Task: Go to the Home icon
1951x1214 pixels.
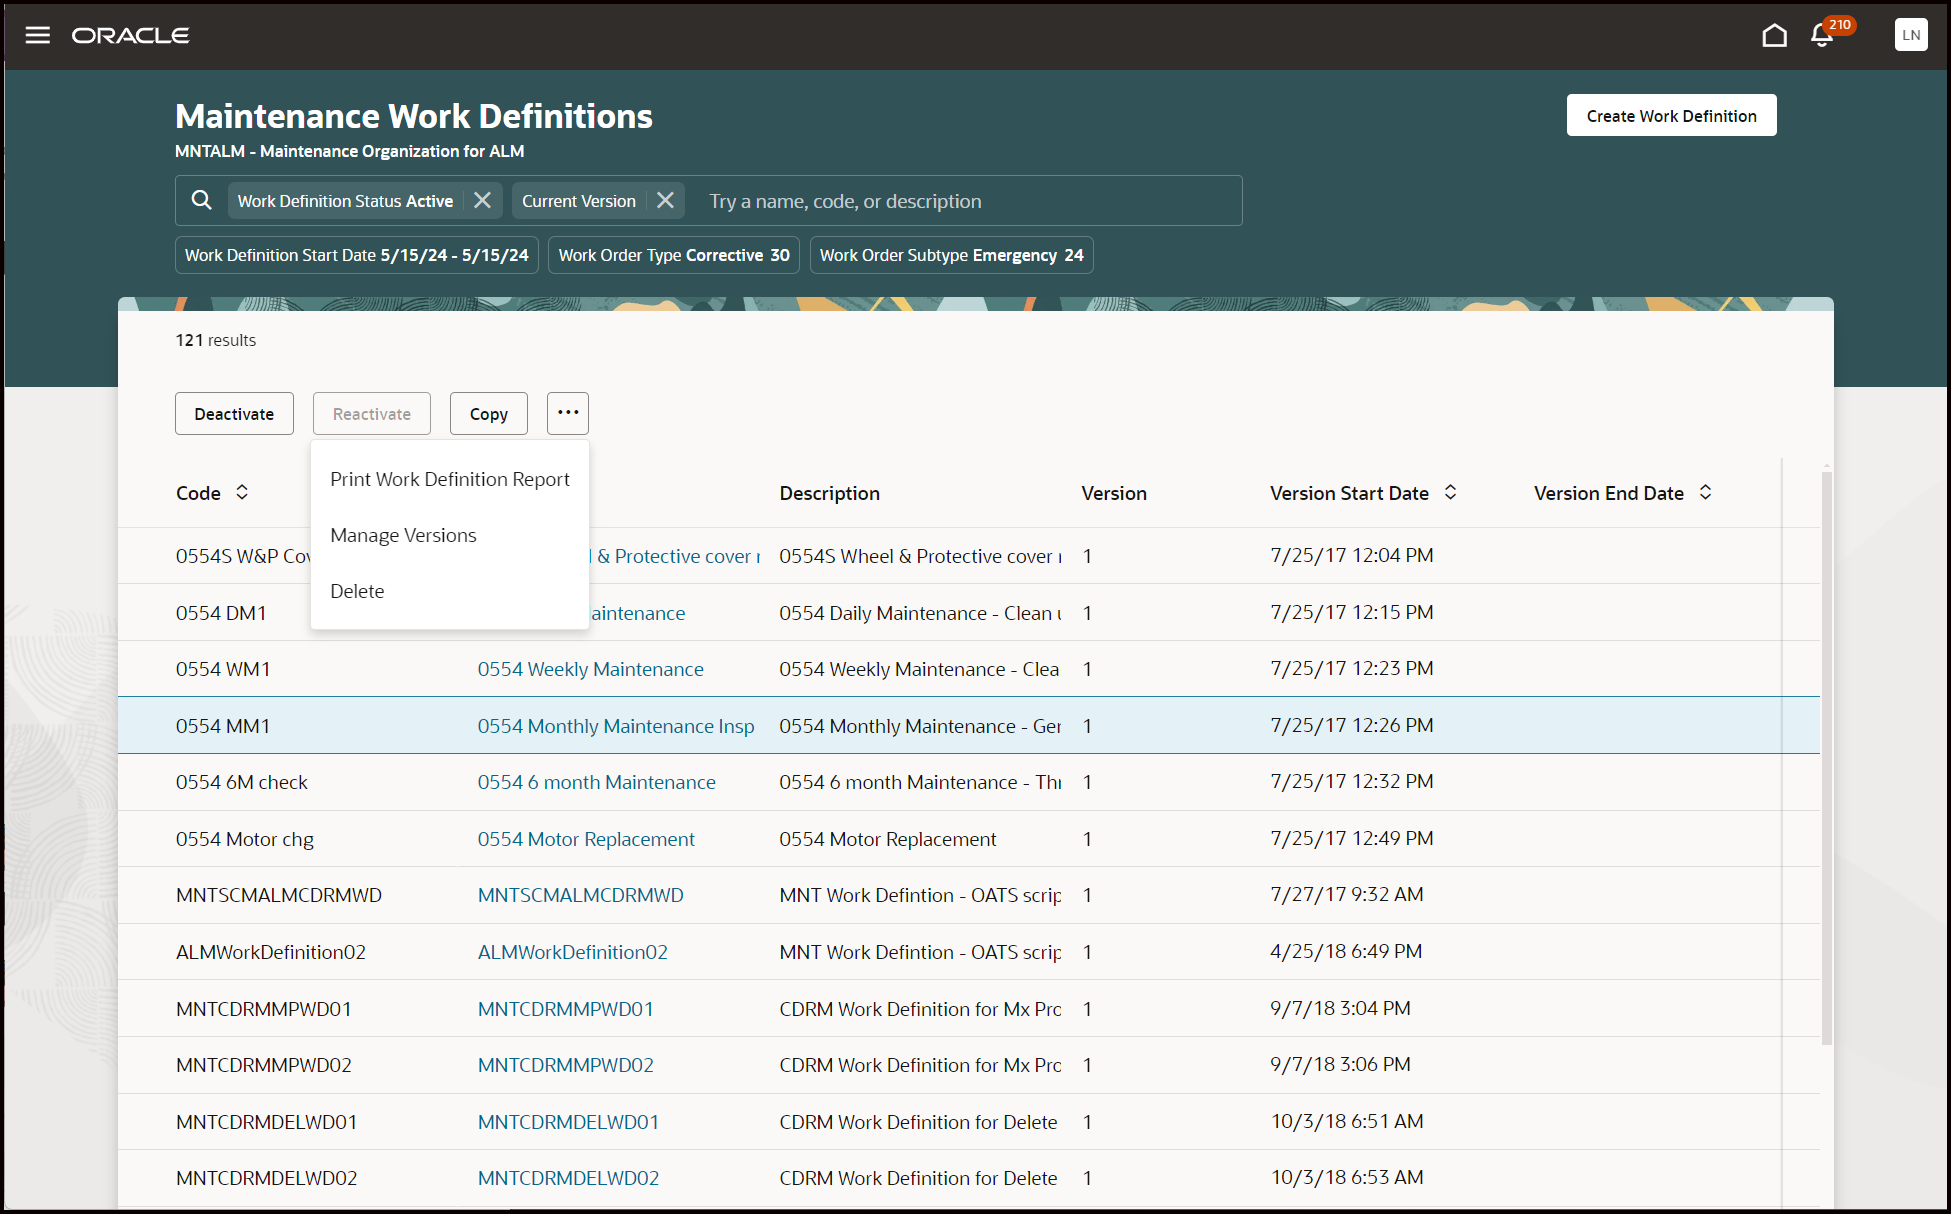Action: click(1774, 36)
